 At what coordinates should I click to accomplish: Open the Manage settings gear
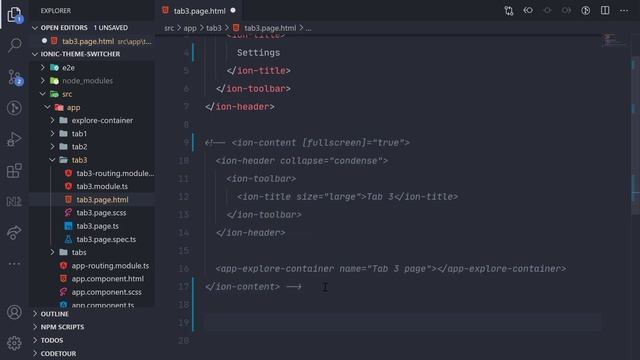14,343
